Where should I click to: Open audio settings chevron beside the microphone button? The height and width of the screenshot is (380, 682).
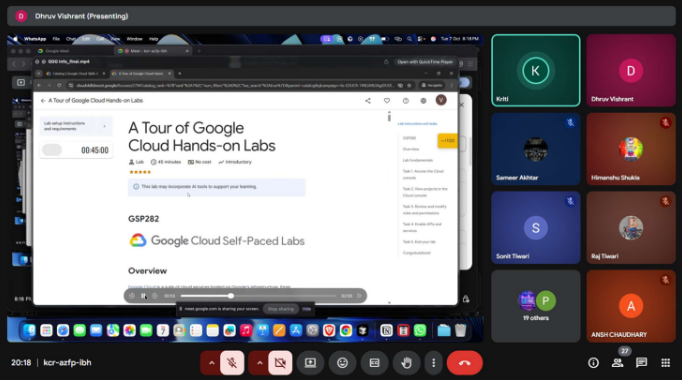[211, 363]
